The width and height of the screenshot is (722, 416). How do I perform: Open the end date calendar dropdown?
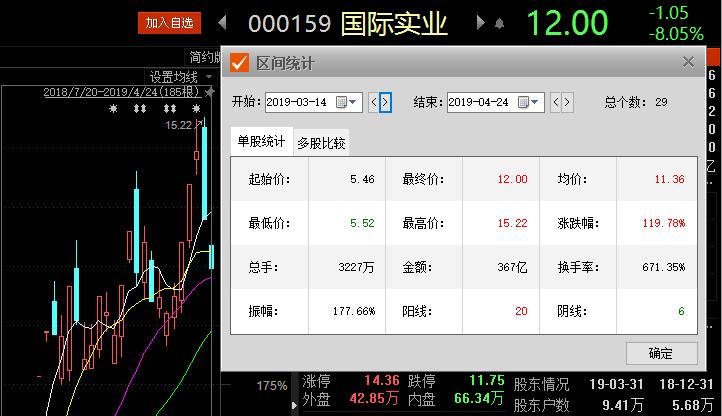pyautogui.click(x=529, y=102)
